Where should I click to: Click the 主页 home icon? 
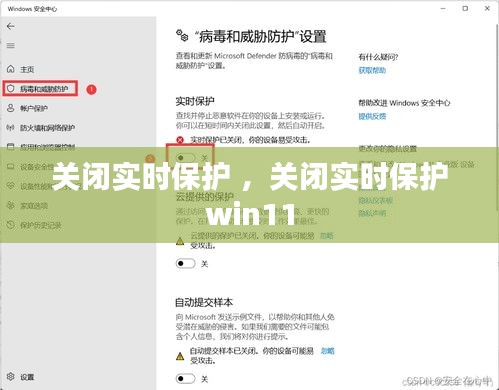pos(11,69)
